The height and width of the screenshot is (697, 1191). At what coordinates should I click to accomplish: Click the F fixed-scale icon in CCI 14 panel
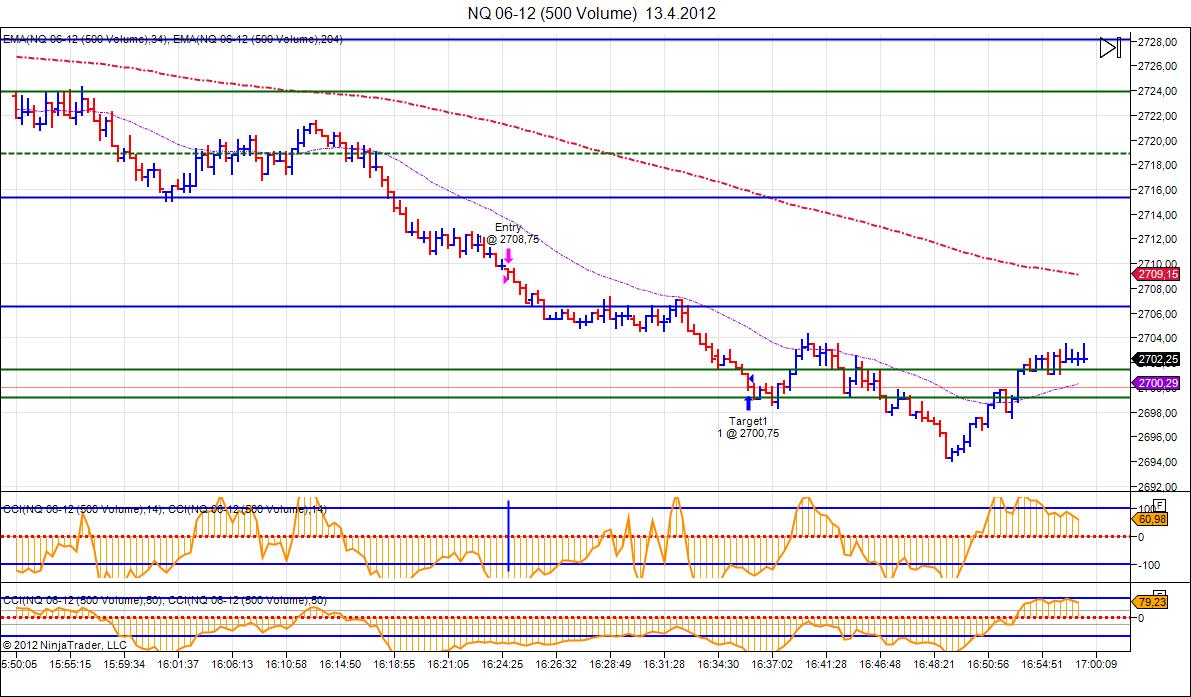click(x=1159, y=504)
